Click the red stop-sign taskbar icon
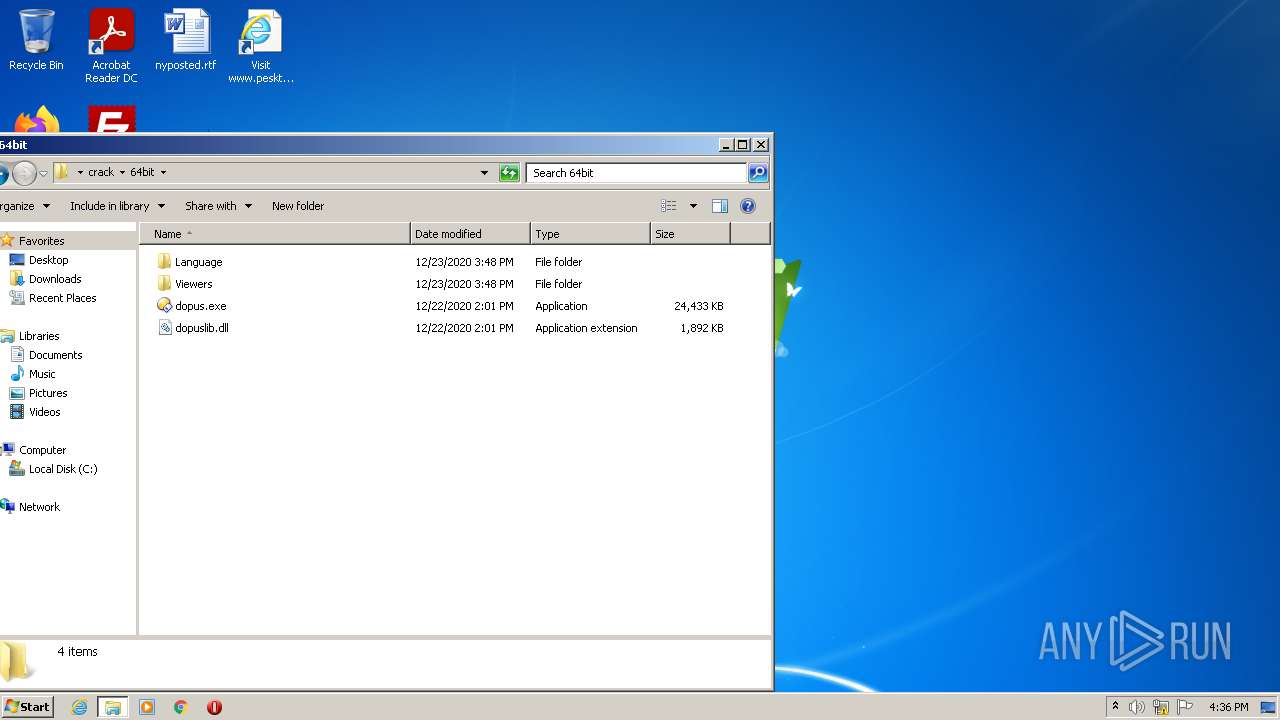Image resolution: width=1280 pixels, height=720 pixels. tap(214, 707)
